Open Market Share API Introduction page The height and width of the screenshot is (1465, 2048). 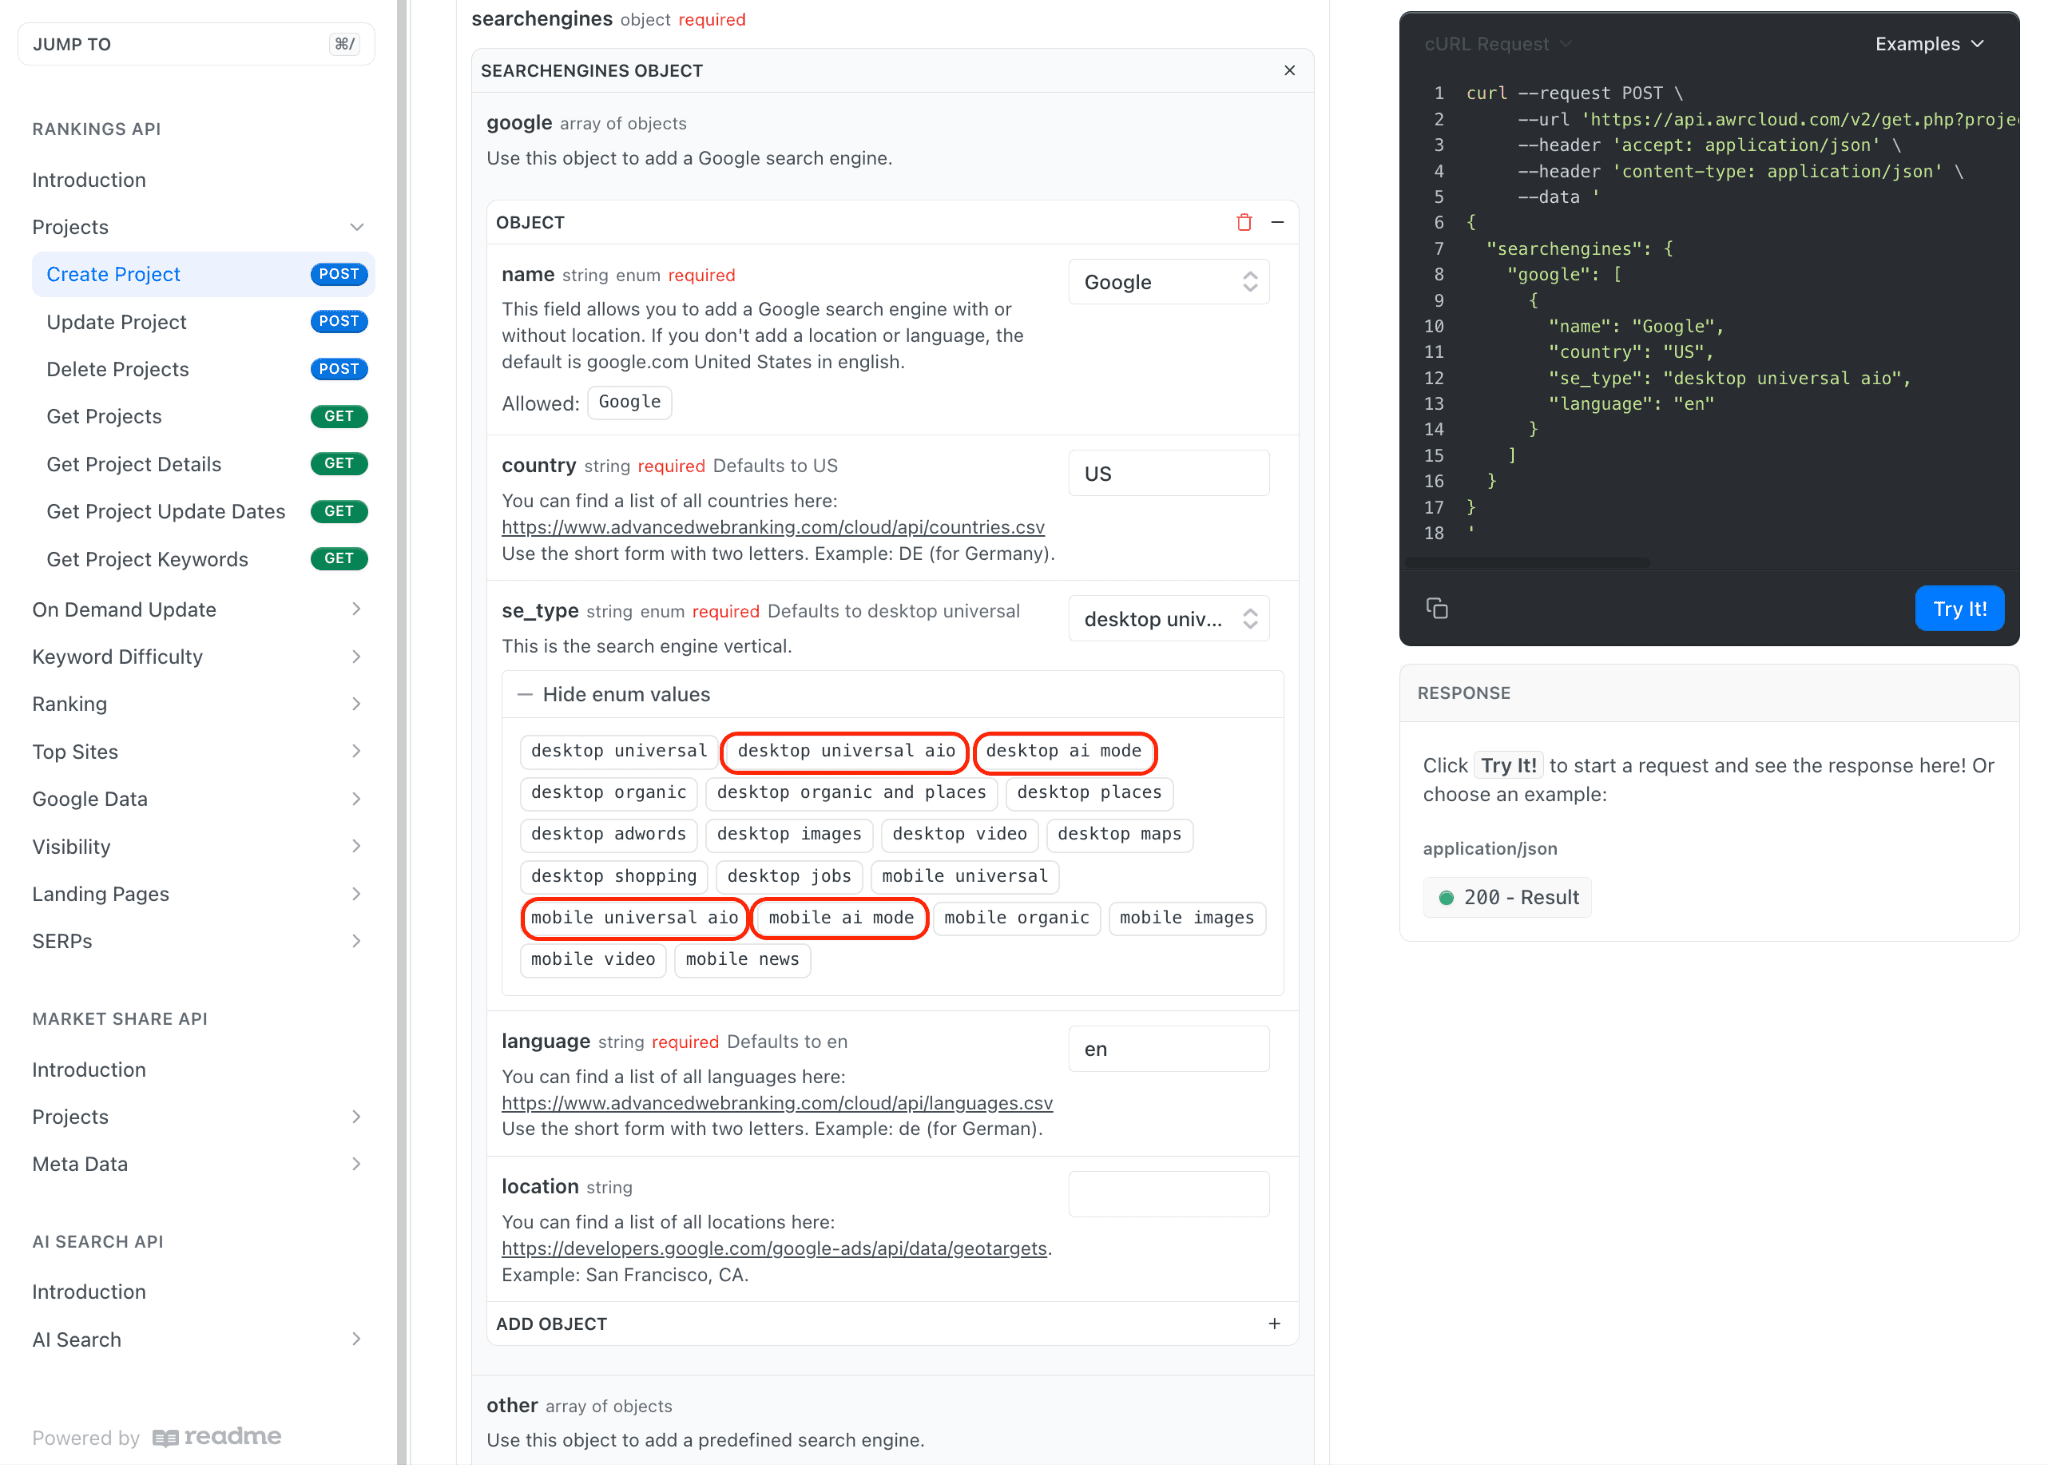point(89,1070)
